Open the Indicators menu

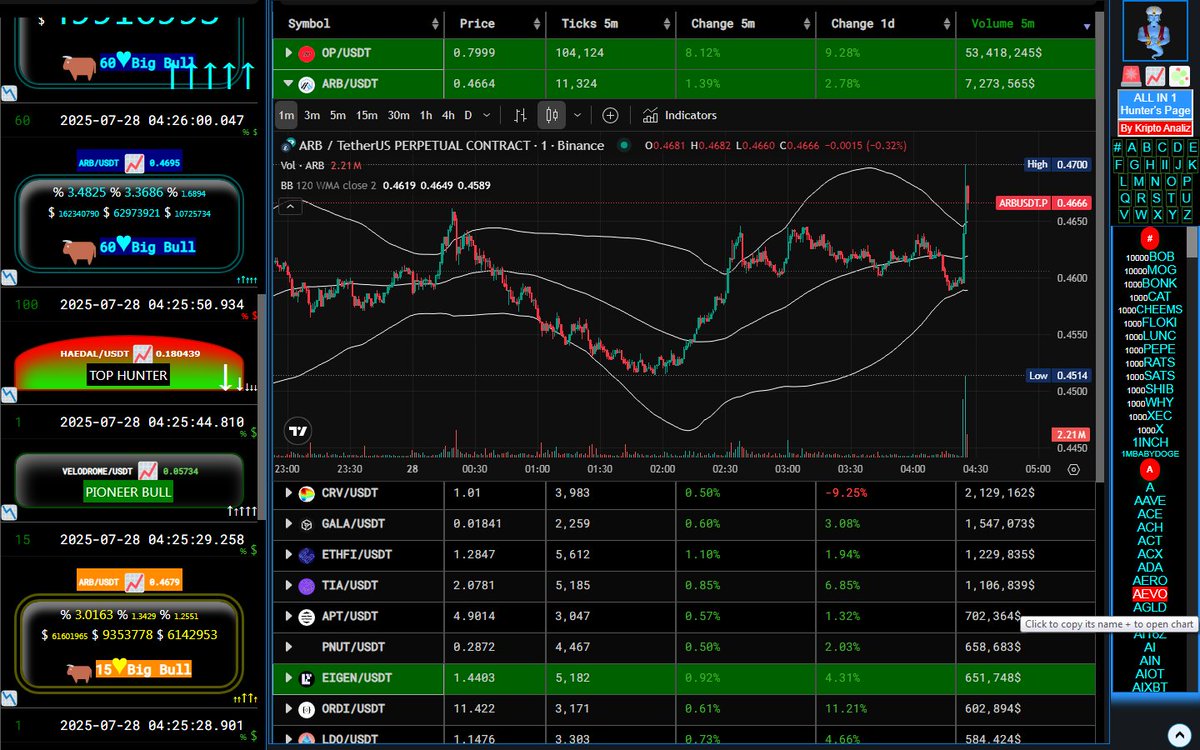[680, 115]
